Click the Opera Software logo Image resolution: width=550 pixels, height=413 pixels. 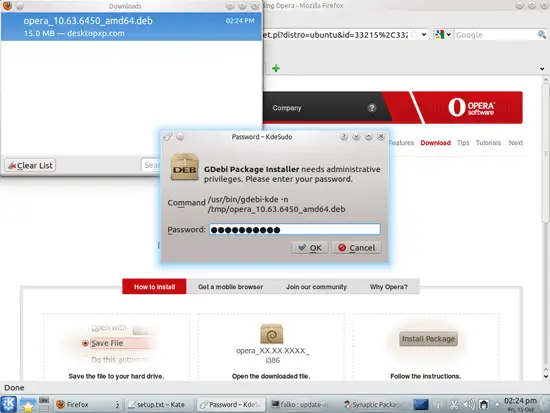pos(471,107)
